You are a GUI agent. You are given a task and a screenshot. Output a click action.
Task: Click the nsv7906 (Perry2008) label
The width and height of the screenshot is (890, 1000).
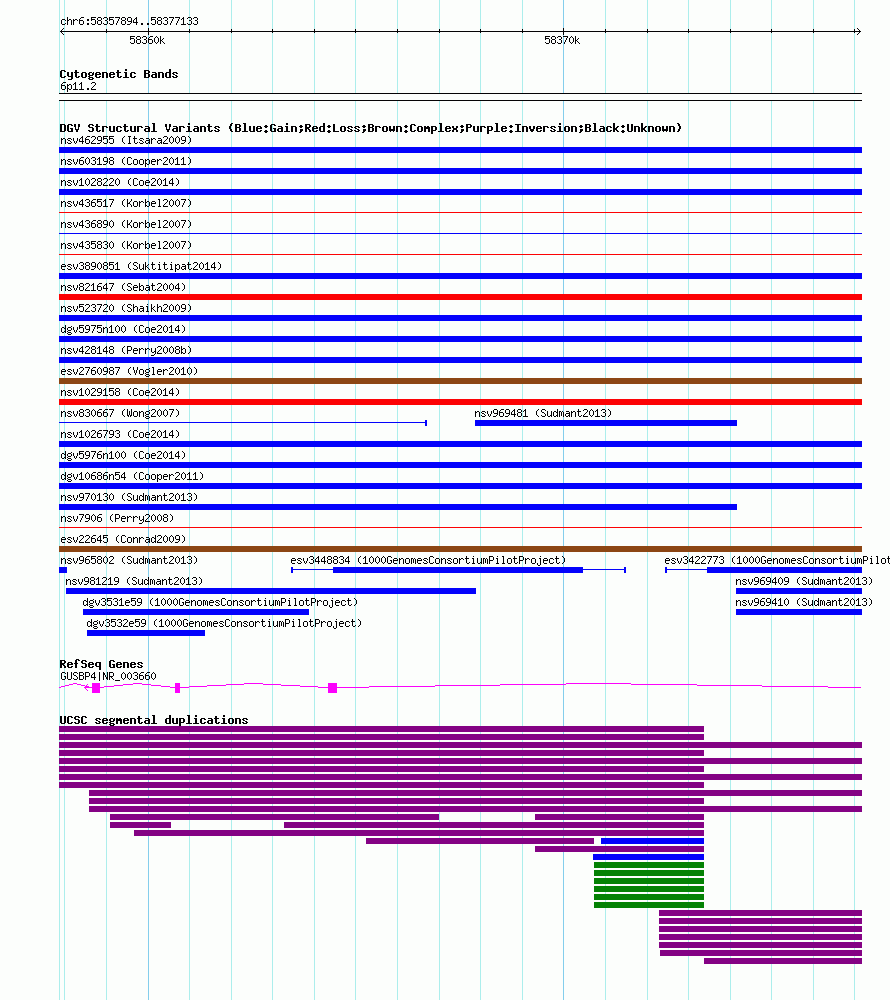[117, 519]
